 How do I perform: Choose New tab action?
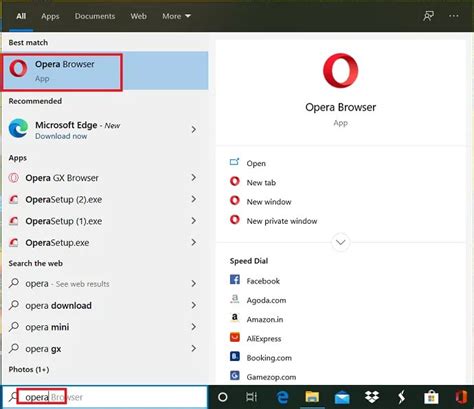click(x=261, y=182)
